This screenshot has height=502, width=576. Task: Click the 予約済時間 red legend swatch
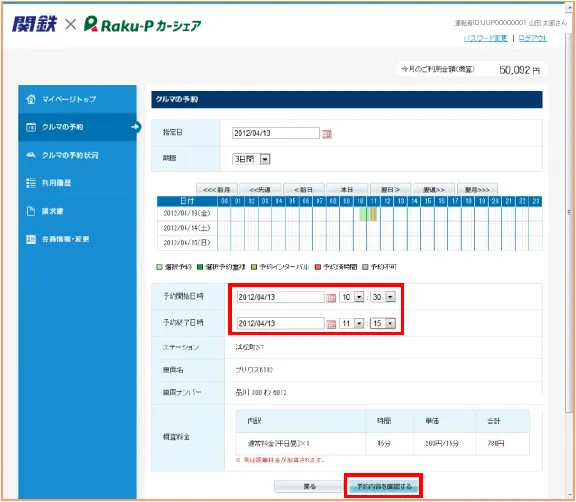[318, 267]
